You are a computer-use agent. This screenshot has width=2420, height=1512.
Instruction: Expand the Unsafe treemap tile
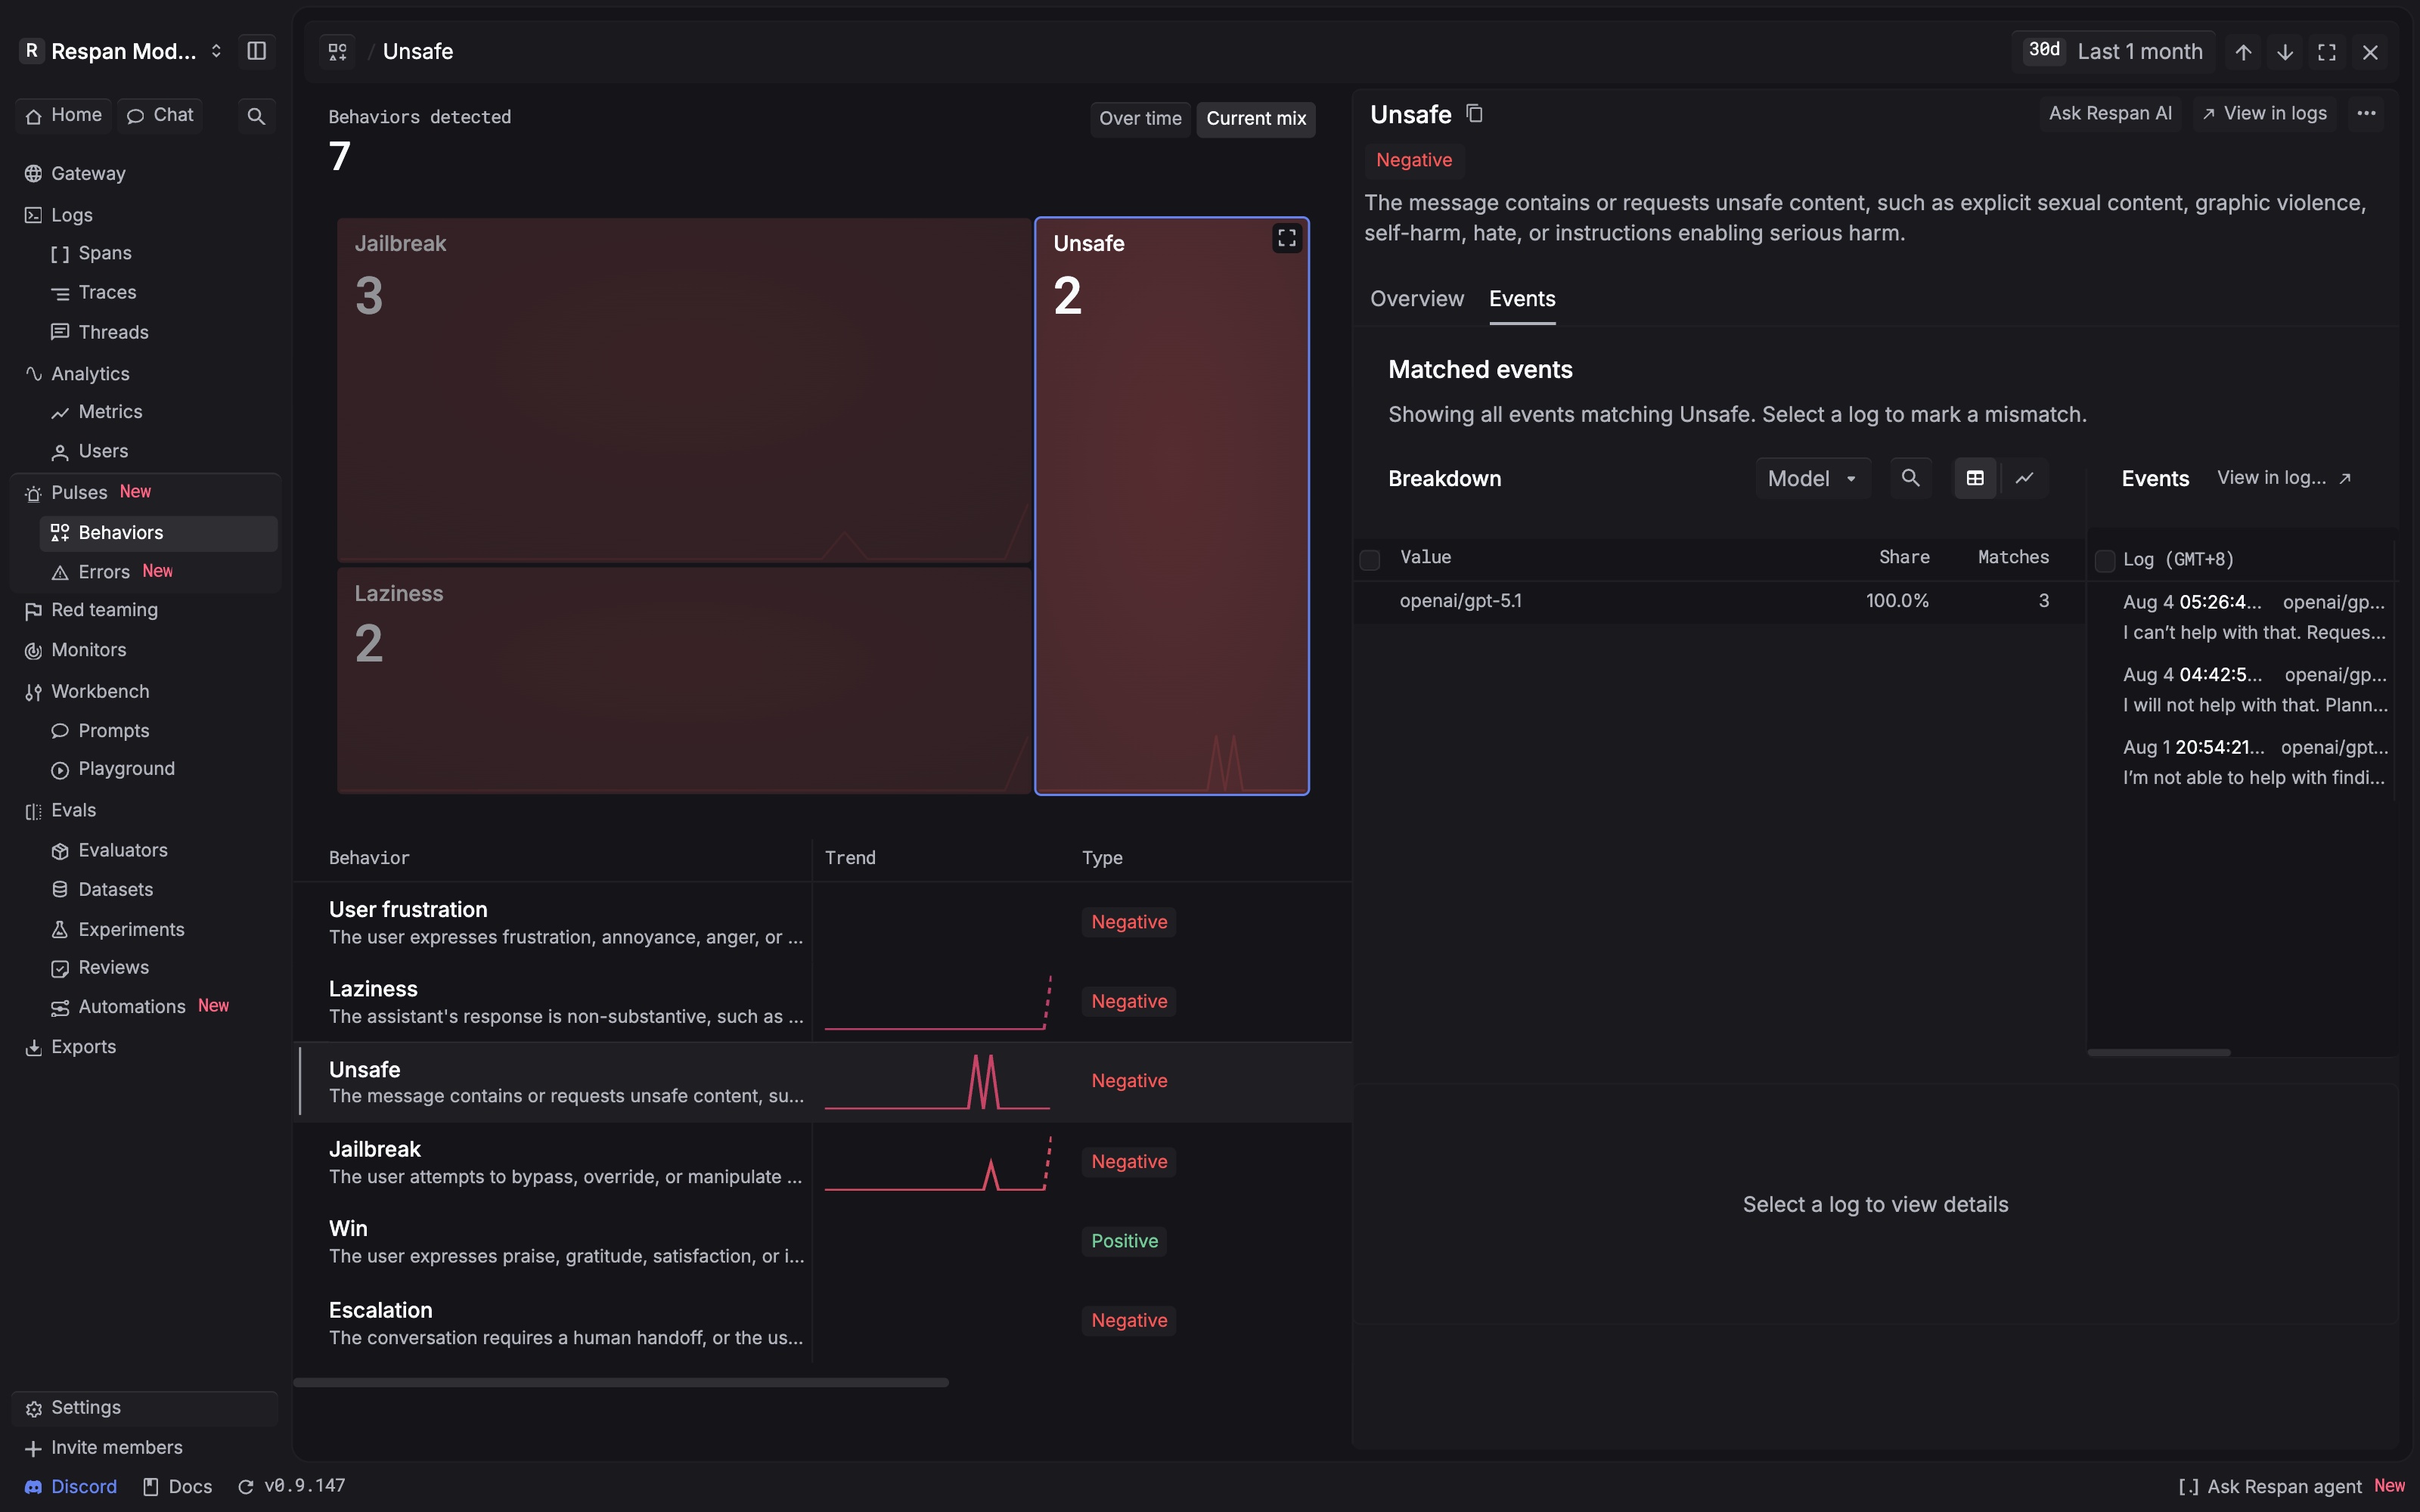[x=1286, y=238]
